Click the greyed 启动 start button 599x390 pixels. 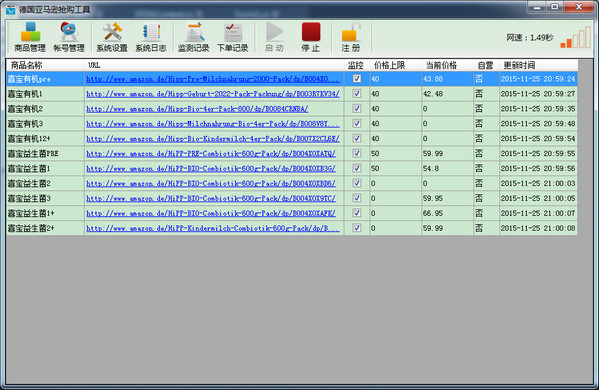coord(274,37)
